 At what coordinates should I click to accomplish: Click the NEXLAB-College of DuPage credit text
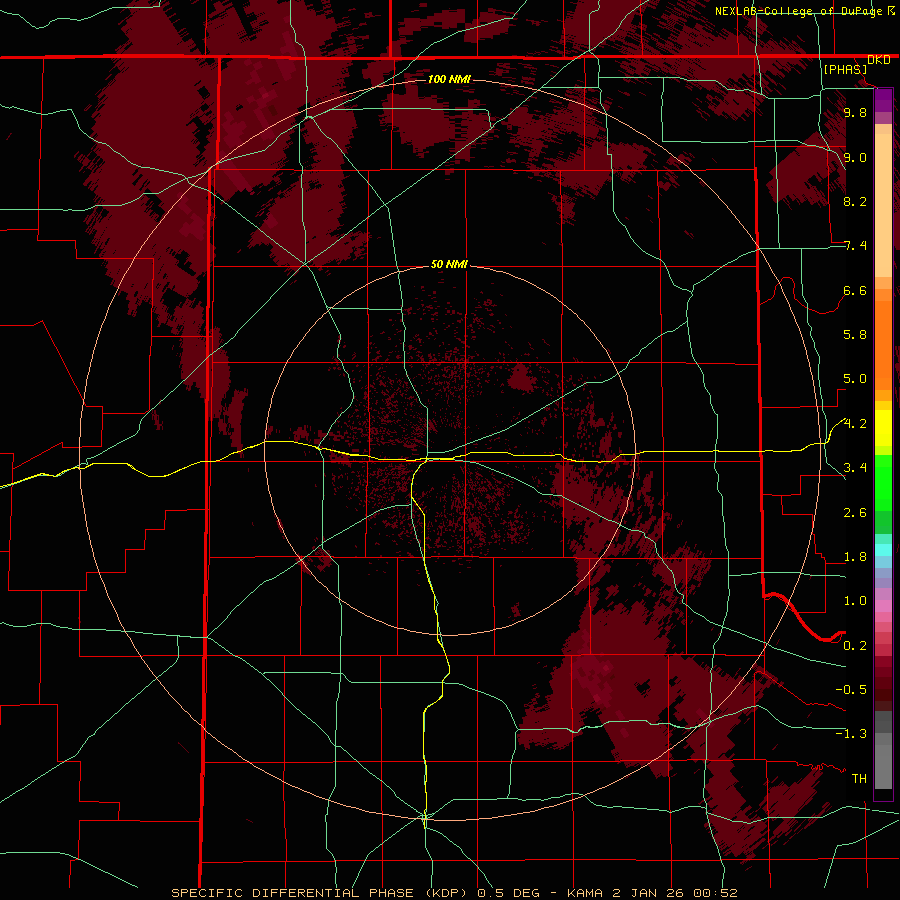pos(800,11)
